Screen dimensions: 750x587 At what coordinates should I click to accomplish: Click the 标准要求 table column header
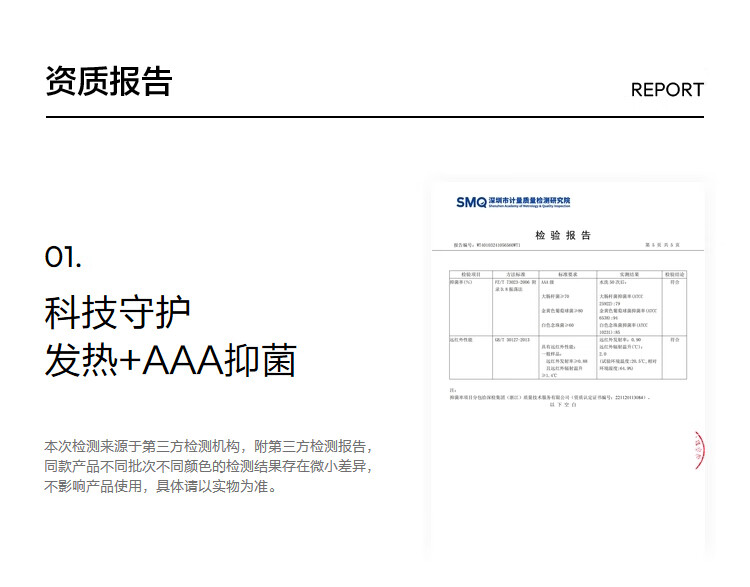568,273
